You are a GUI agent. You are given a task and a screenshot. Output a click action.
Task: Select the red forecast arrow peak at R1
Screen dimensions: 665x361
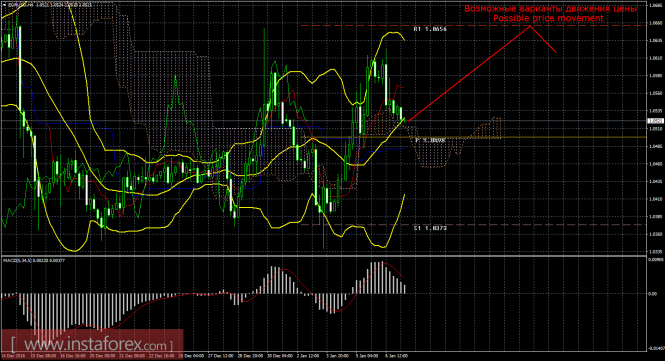(530, 26)
